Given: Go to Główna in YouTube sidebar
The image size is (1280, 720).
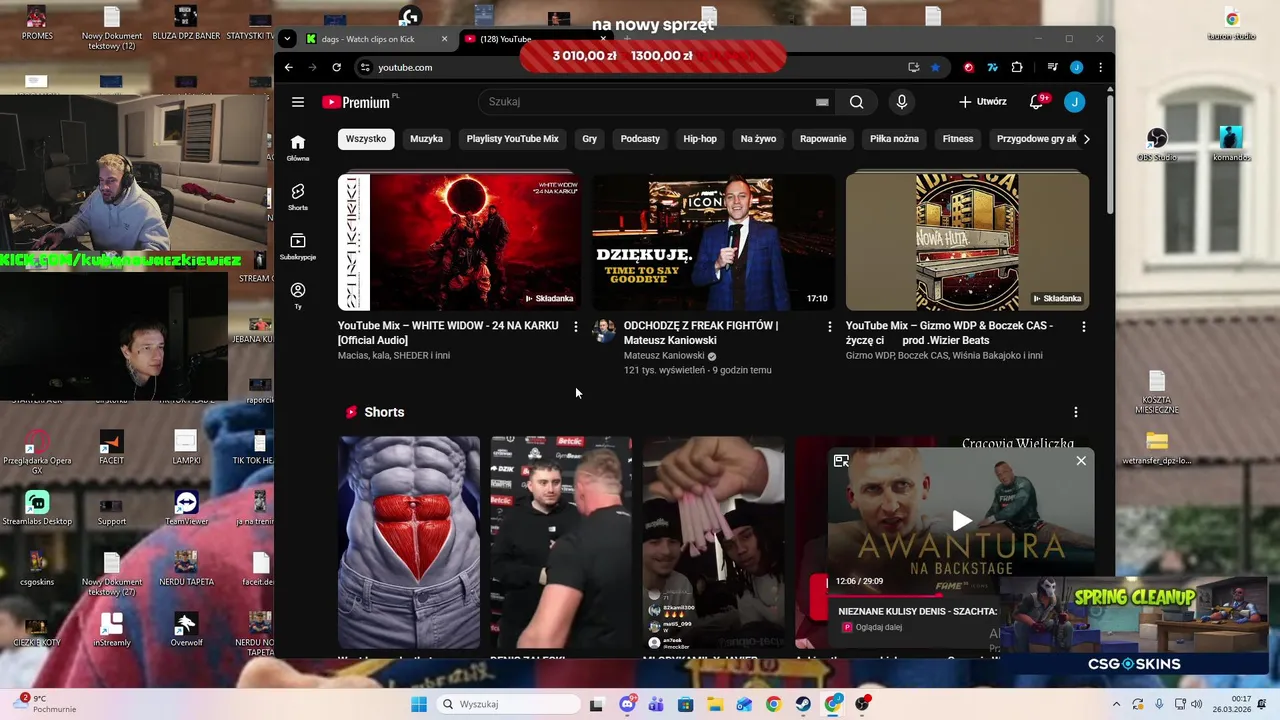Looking at the screenshot, I should [x=298, y=147].
